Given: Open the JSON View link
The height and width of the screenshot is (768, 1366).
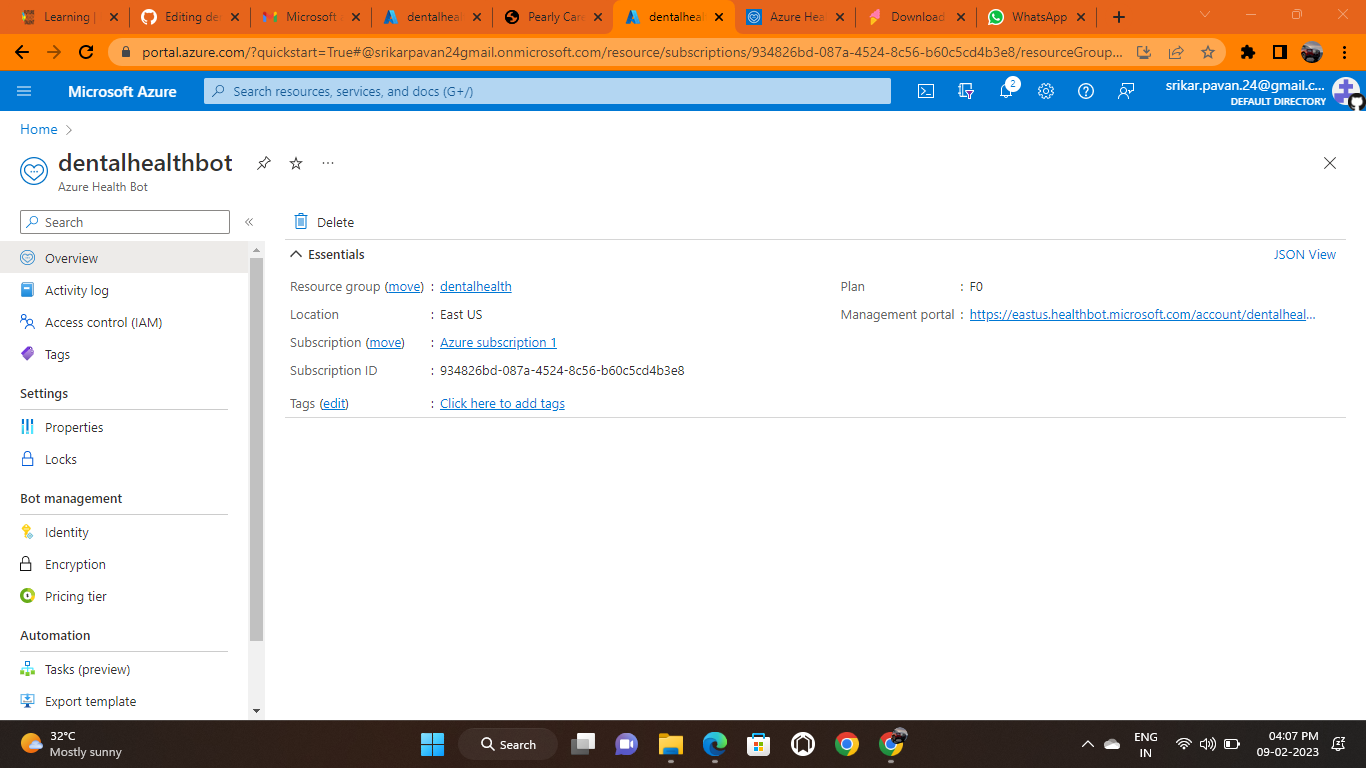Looking at the screenshot, I should pos(1305,254).
